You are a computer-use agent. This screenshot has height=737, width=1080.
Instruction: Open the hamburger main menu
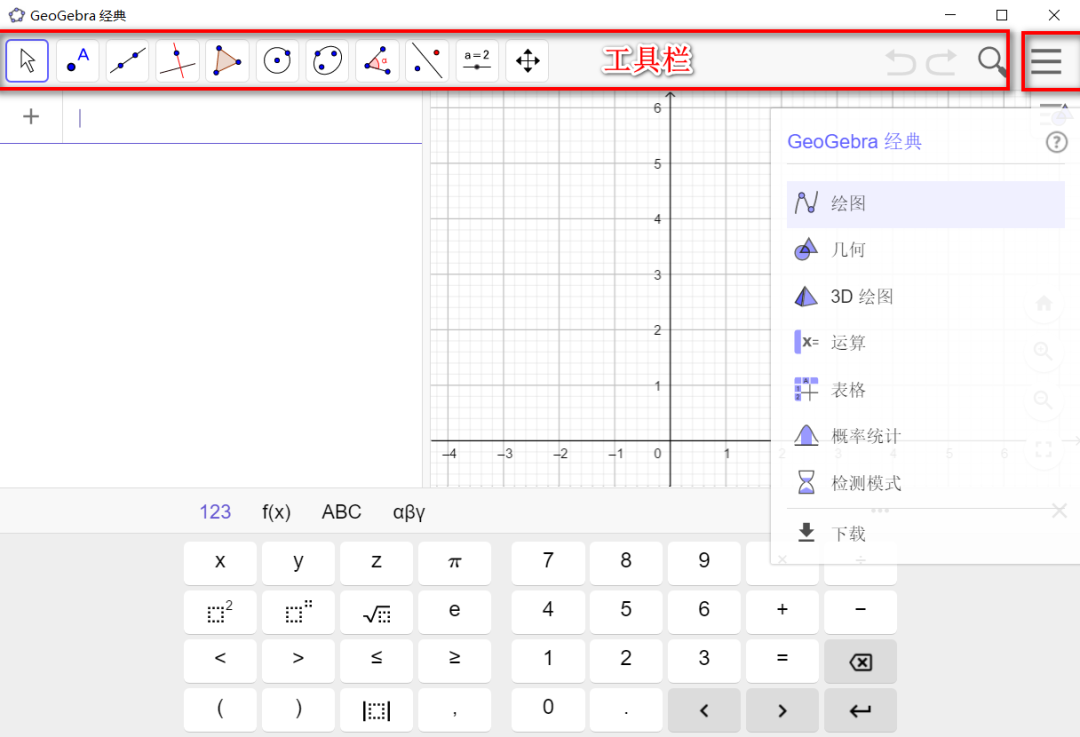(1046, 61)
